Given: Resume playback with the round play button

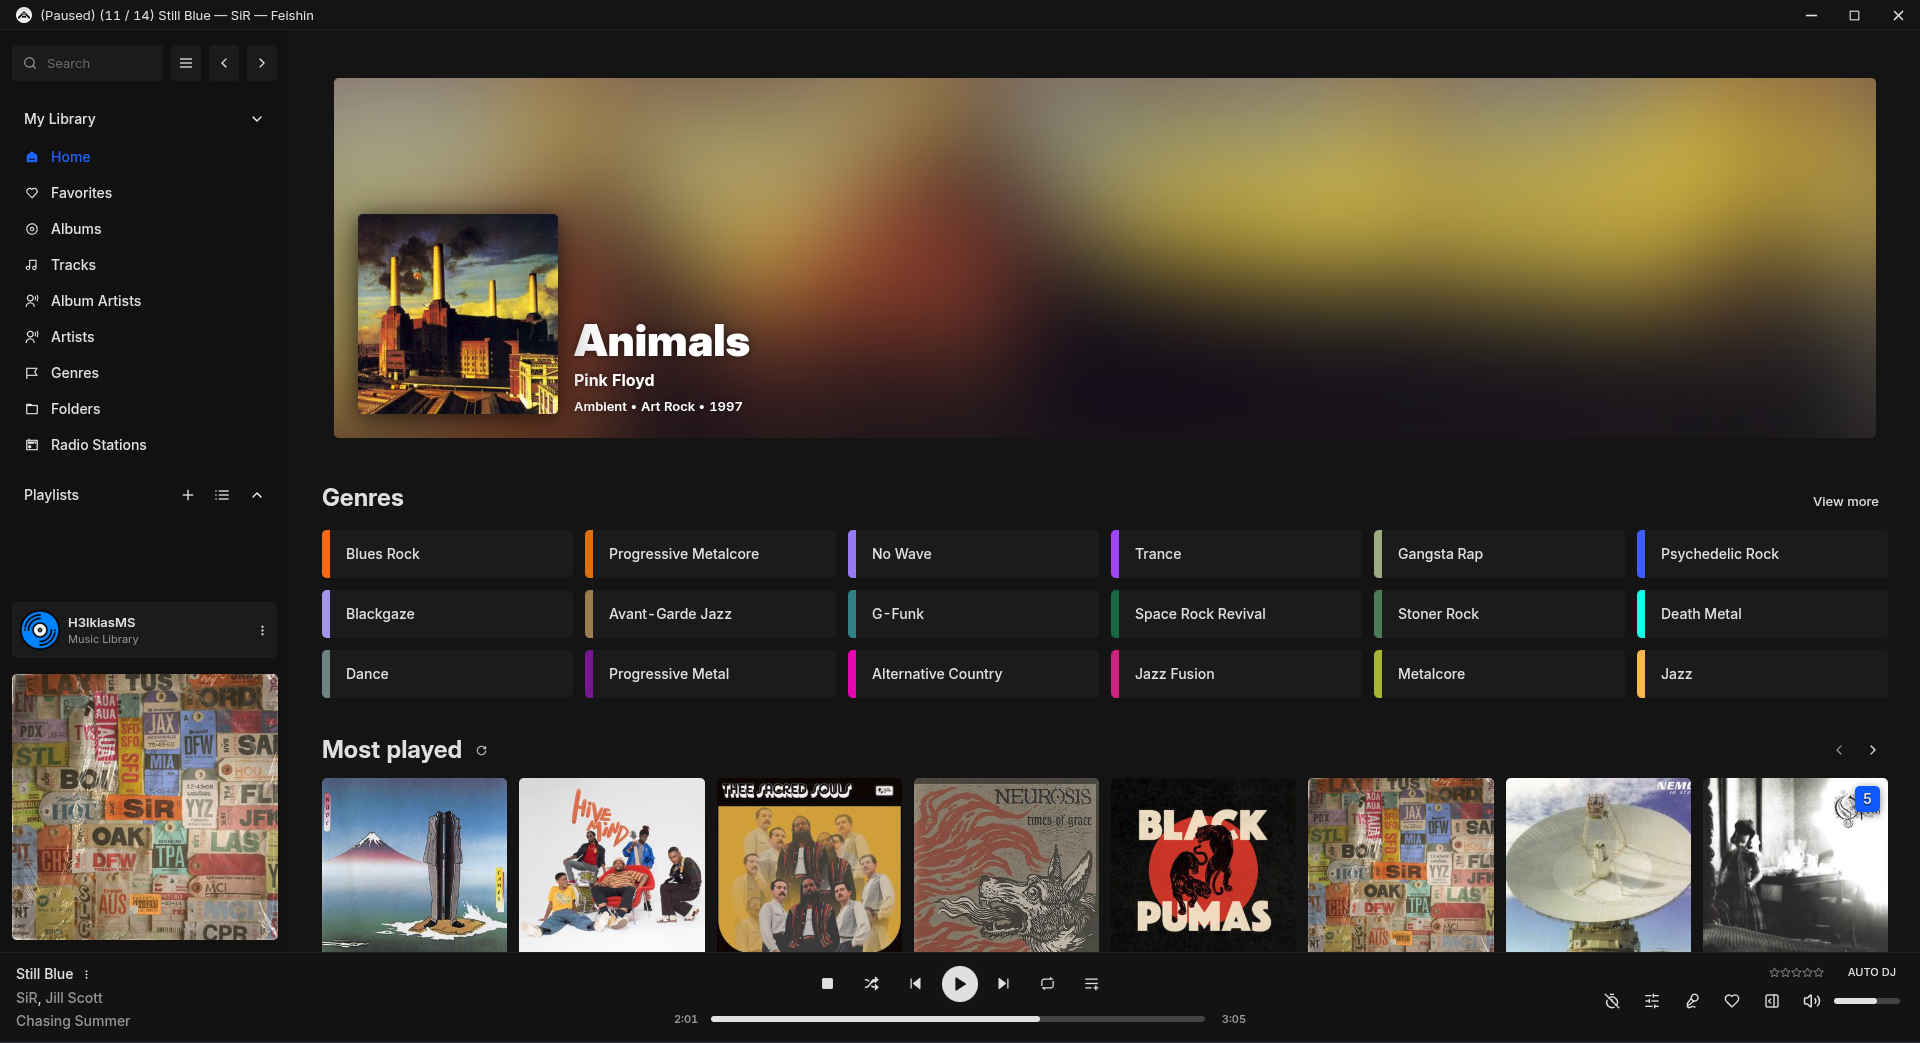Looking at the screenshot, I should coord(959,984).
